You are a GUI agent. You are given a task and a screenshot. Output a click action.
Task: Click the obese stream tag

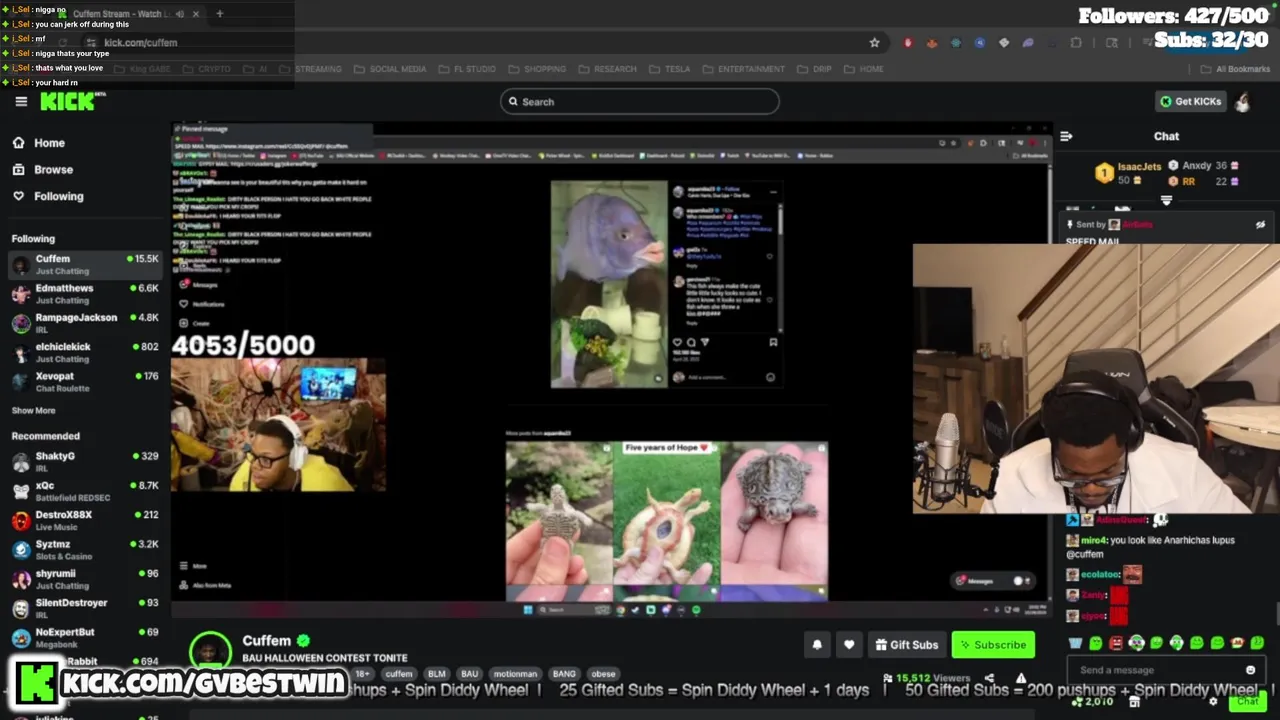tap(602, 674)
